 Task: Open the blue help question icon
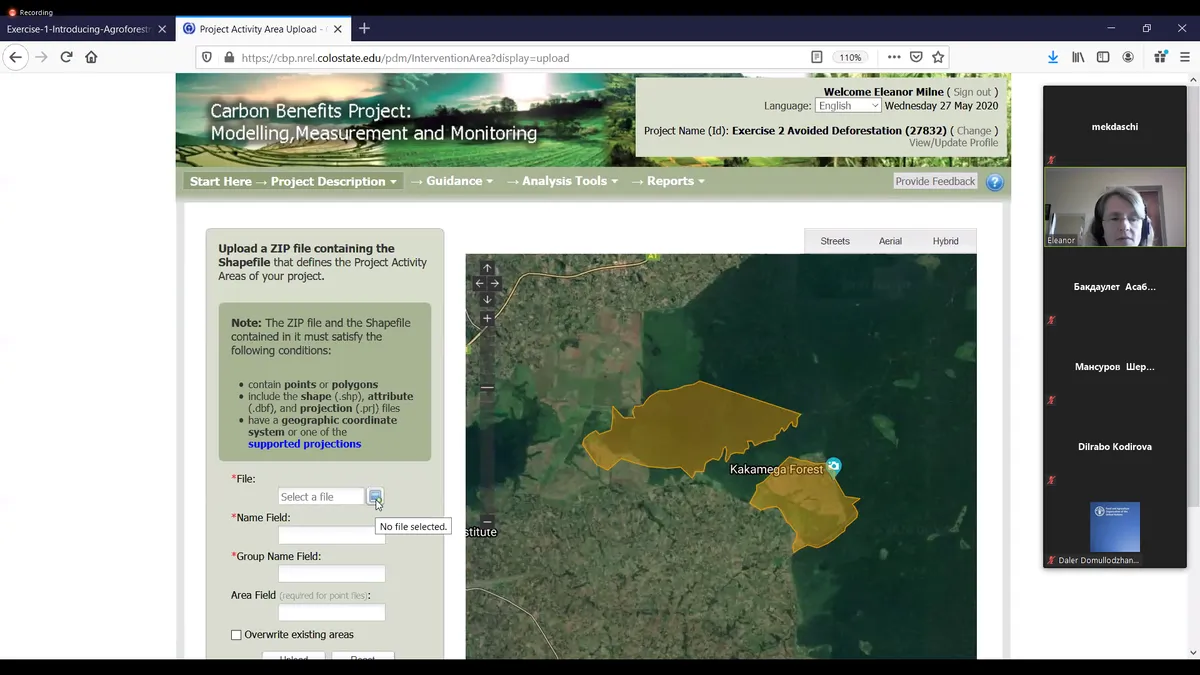click(x=994, y=182)
